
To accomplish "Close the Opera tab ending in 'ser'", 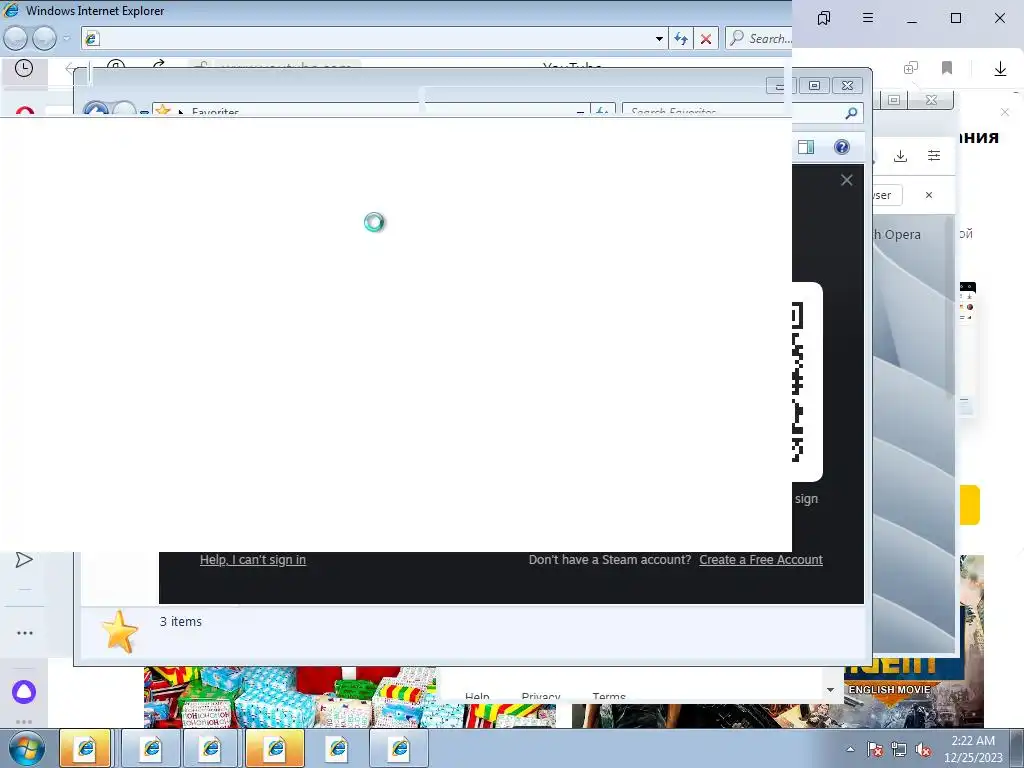I will tap(929, 195).
